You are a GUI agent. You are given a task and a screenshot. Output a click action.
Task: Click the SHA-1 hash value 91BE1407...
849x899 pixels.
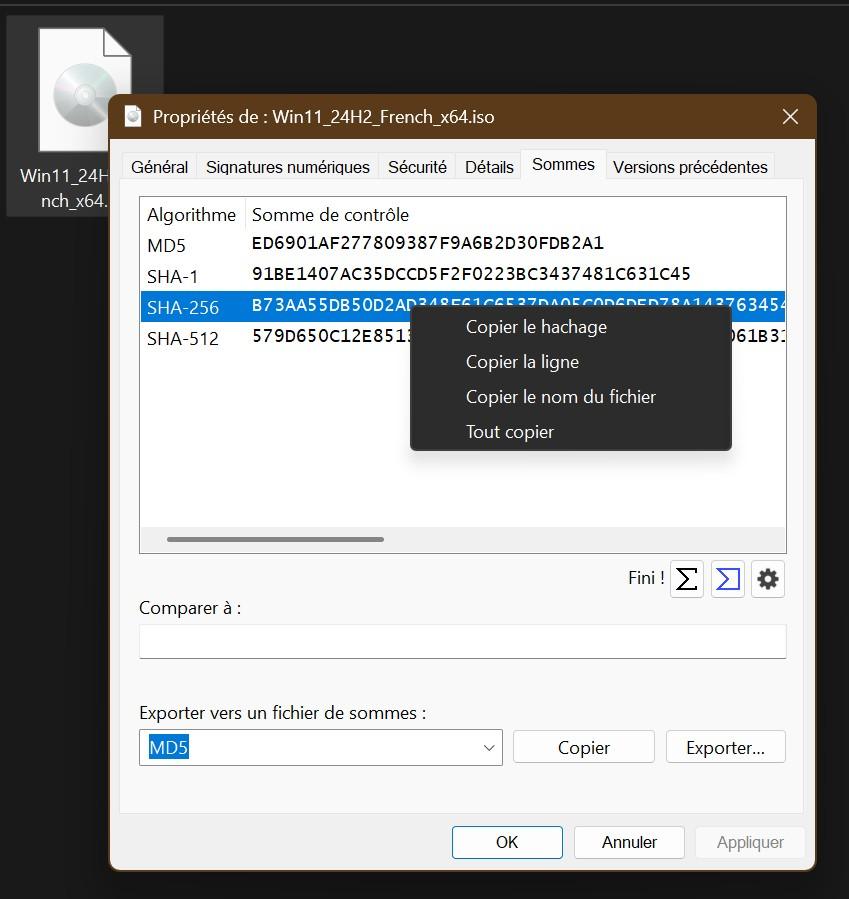471,274
